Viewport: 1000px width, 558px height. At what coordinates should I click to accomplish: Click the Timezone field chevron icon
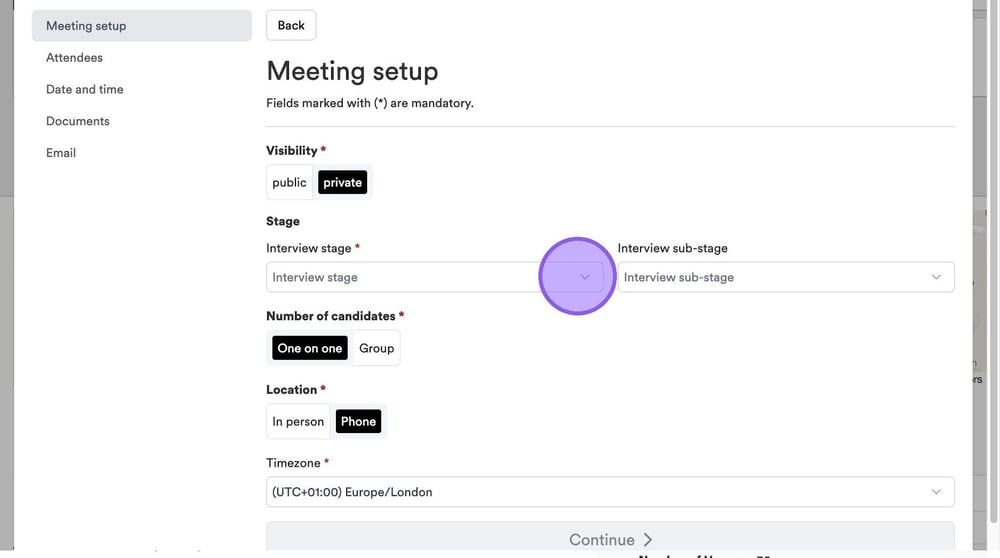(x=936, y=492)
